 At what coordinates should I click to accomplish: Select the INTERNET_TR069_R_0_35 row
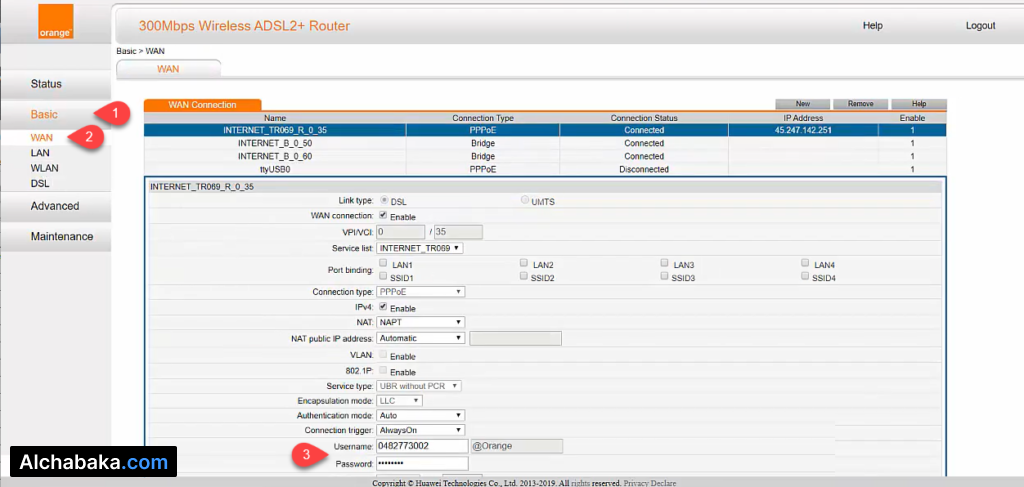point(545,130)
